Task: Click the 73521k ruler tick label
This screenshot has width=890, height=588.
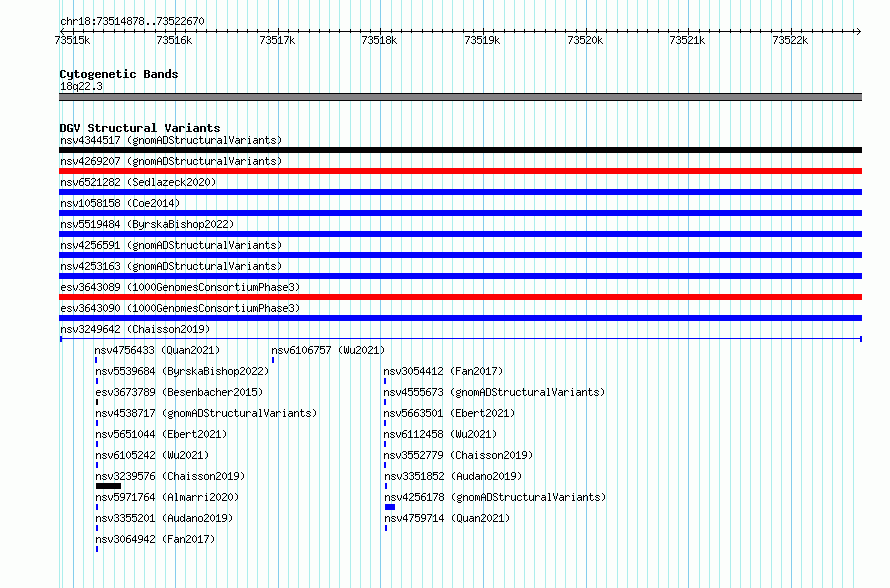Action: click(x=687, y=40)
